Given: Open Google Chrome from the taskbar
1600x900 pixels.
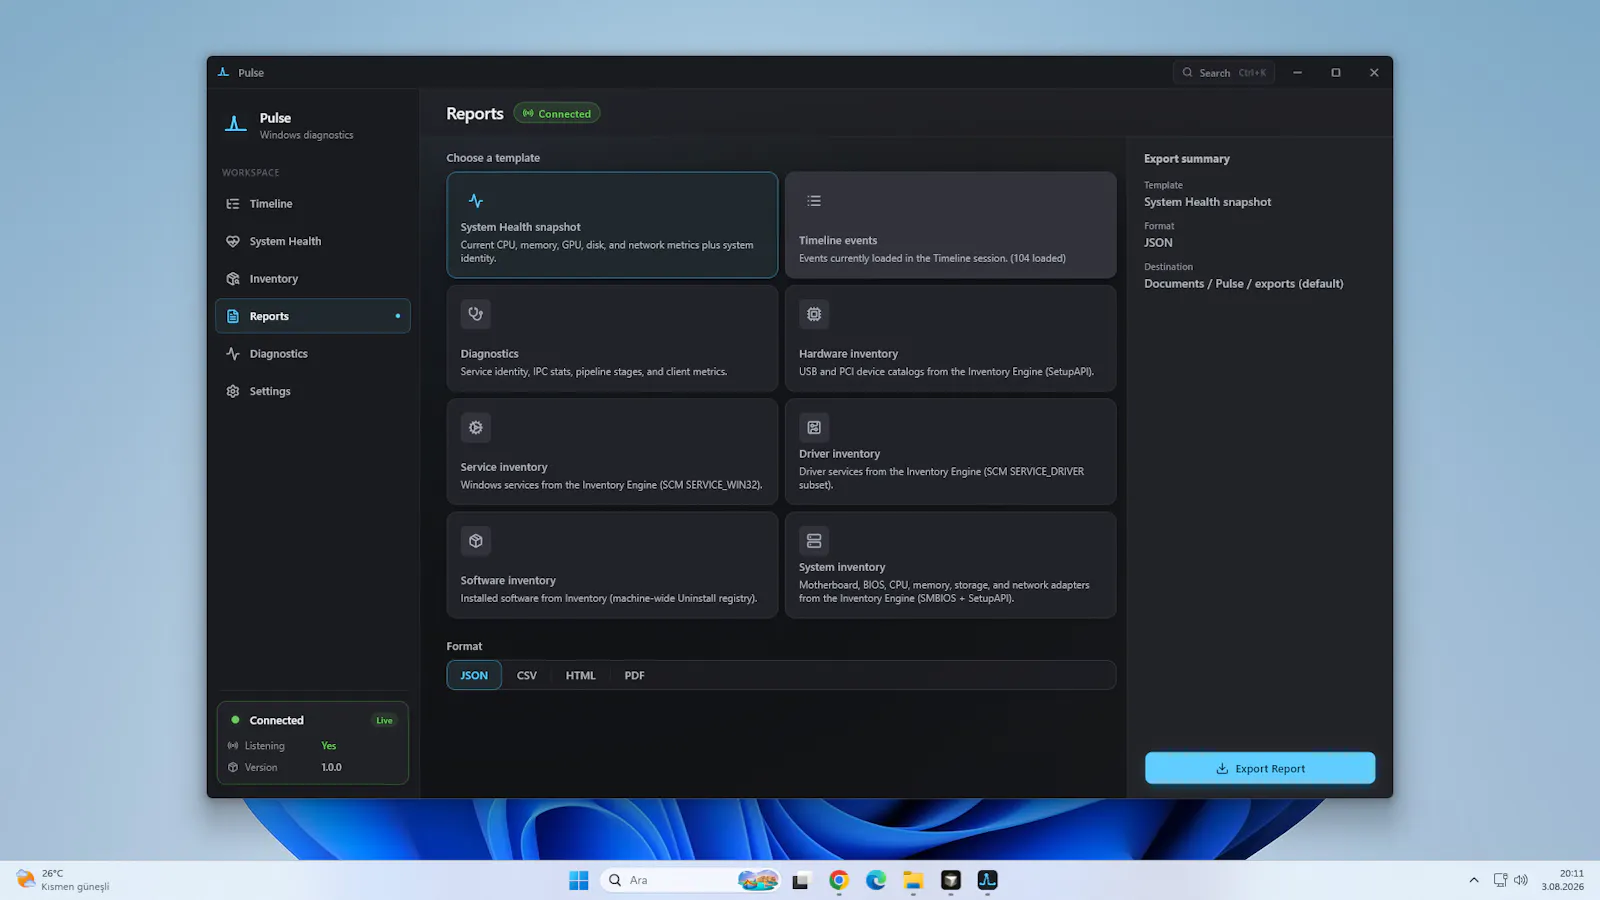Looking at the screenshot, I should click(x=839, y=880).
